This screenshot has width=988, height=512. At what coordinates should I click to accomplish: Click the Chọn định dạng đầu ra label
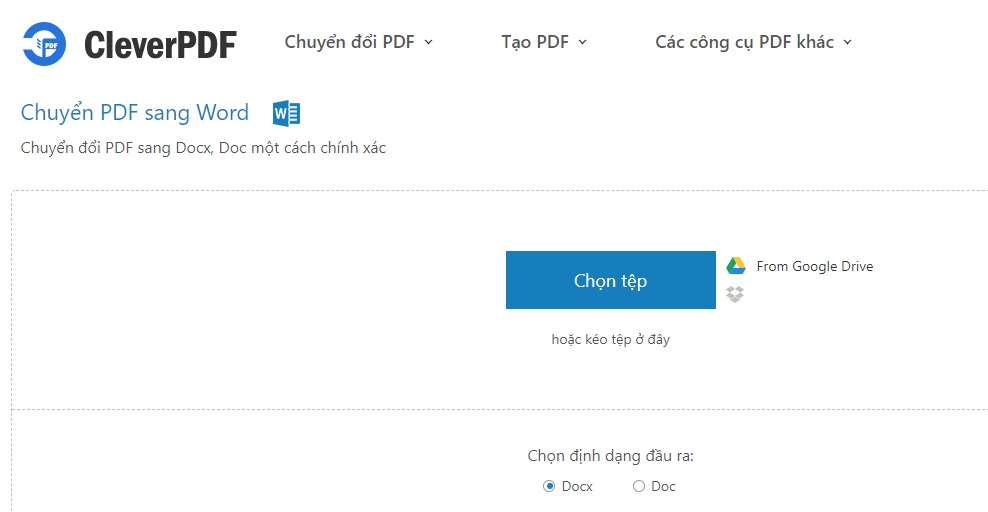pos(611,456)
